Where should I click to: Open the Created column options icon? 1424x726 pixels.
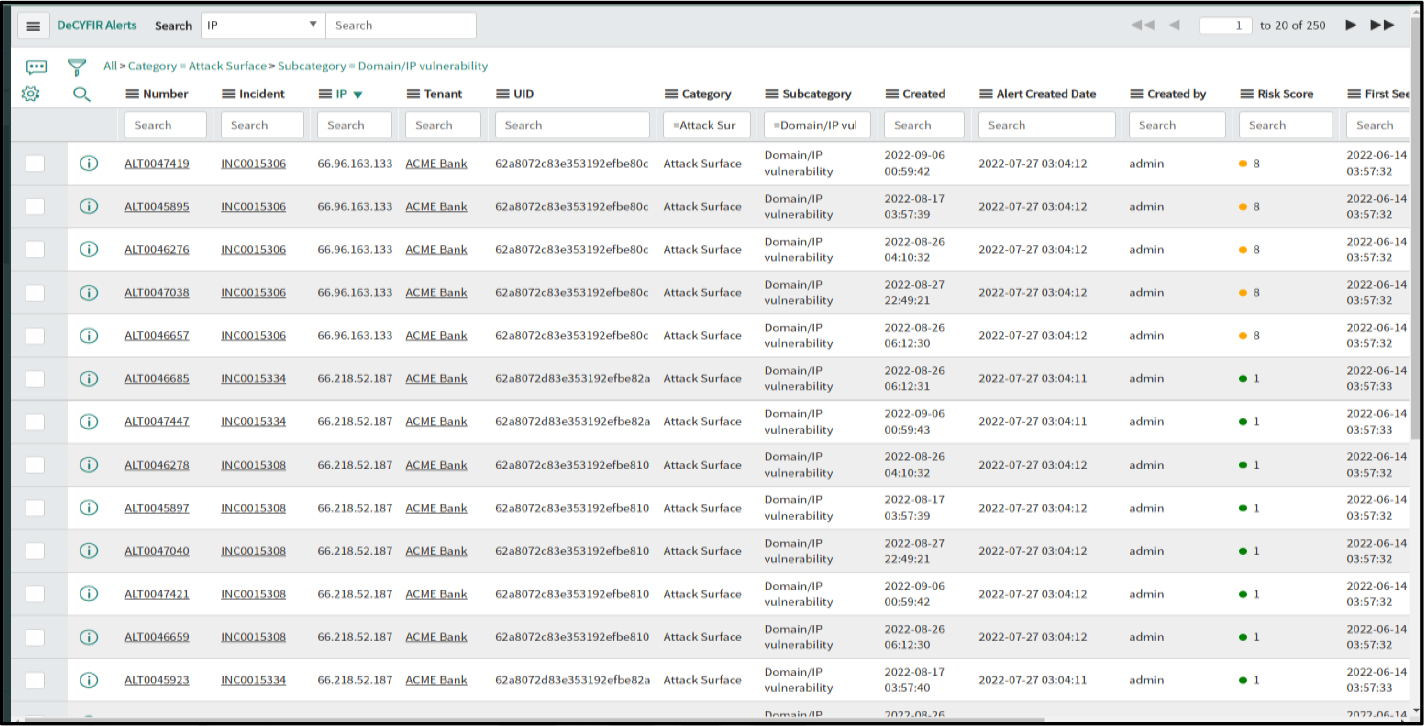tap(892, 94)
